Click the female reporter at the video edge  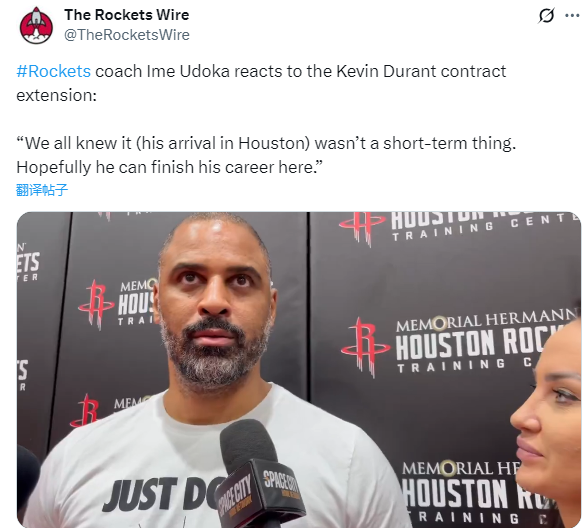549,422
